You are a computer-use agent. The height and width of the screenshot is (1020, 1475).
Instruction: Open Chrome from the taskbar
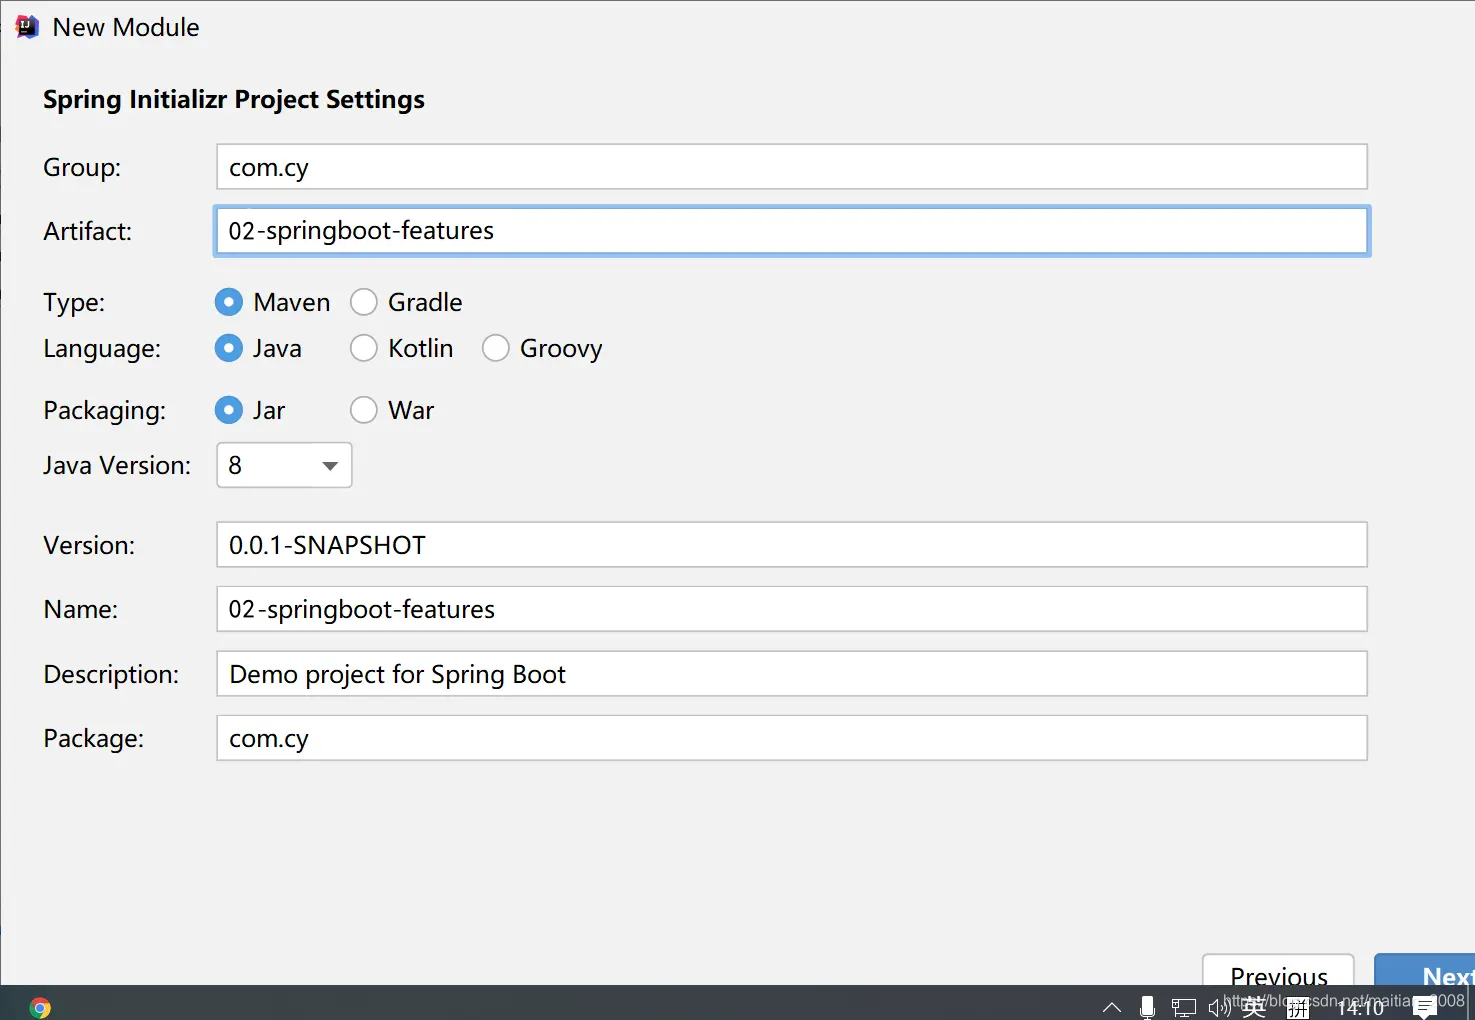(x=40, y=1007)
